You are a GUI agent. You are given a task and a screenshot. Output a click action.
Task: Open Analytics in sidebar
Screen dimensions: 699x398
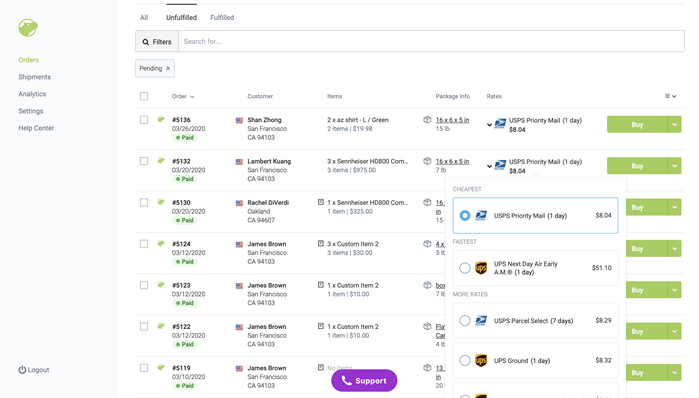click(x=32, y=94)
